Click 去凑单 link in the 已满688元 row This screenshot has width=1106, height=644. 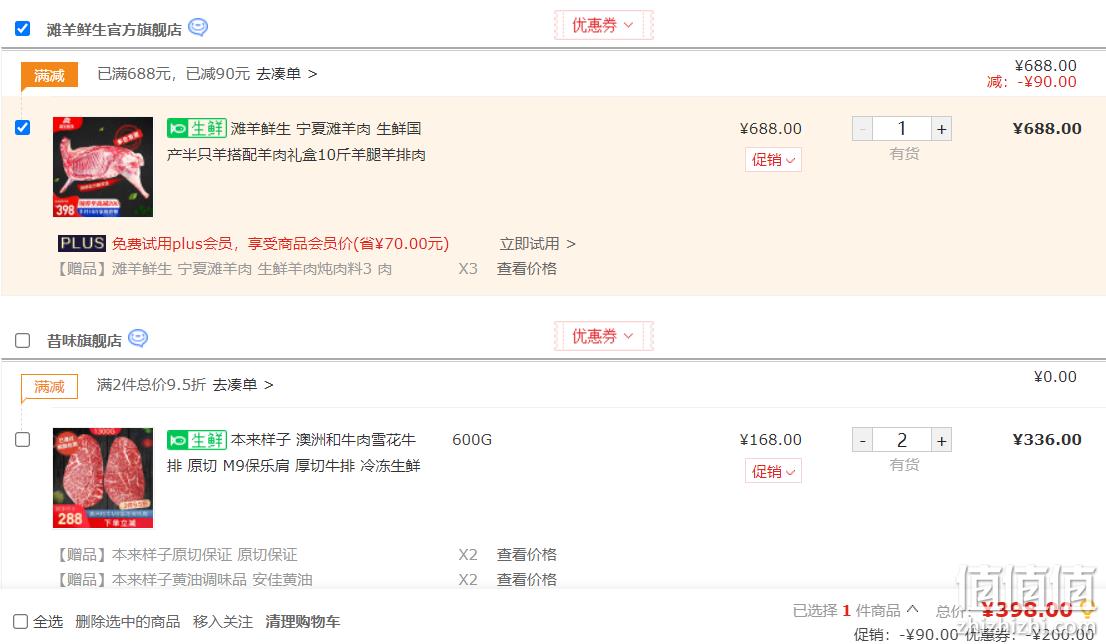click(x=286, y=74)
